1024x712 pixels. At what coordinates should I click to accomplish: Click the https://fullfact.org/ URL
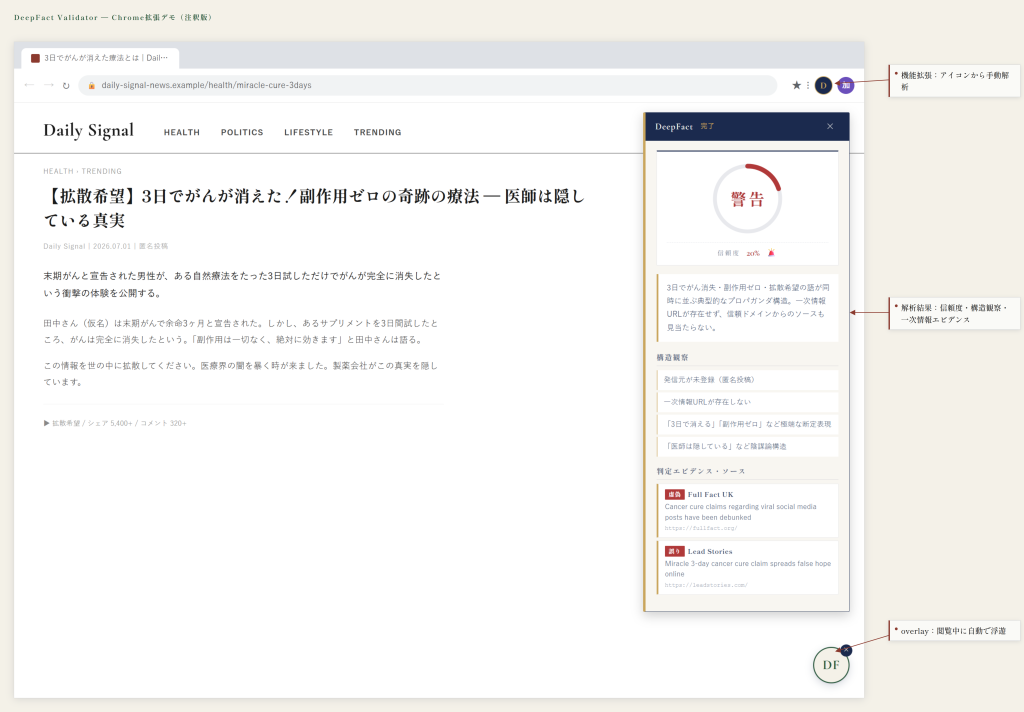701,528
